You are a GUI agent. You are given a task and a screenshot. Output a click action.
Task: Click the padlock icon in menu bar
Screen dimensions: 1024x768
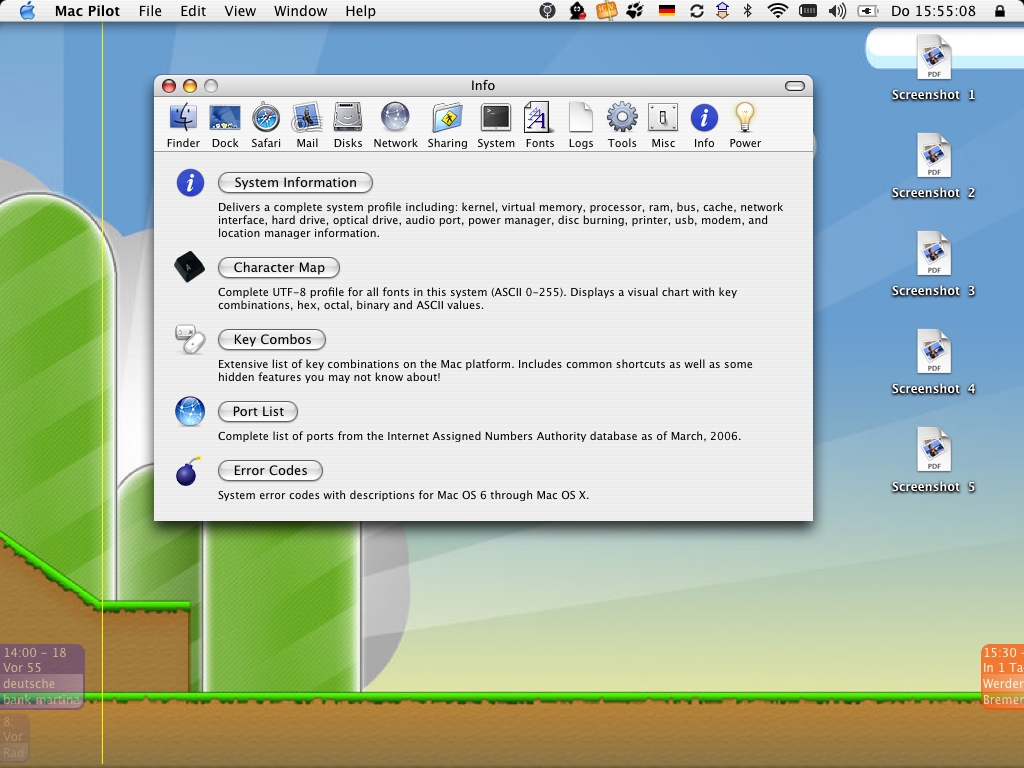(x=1000, y=11)
